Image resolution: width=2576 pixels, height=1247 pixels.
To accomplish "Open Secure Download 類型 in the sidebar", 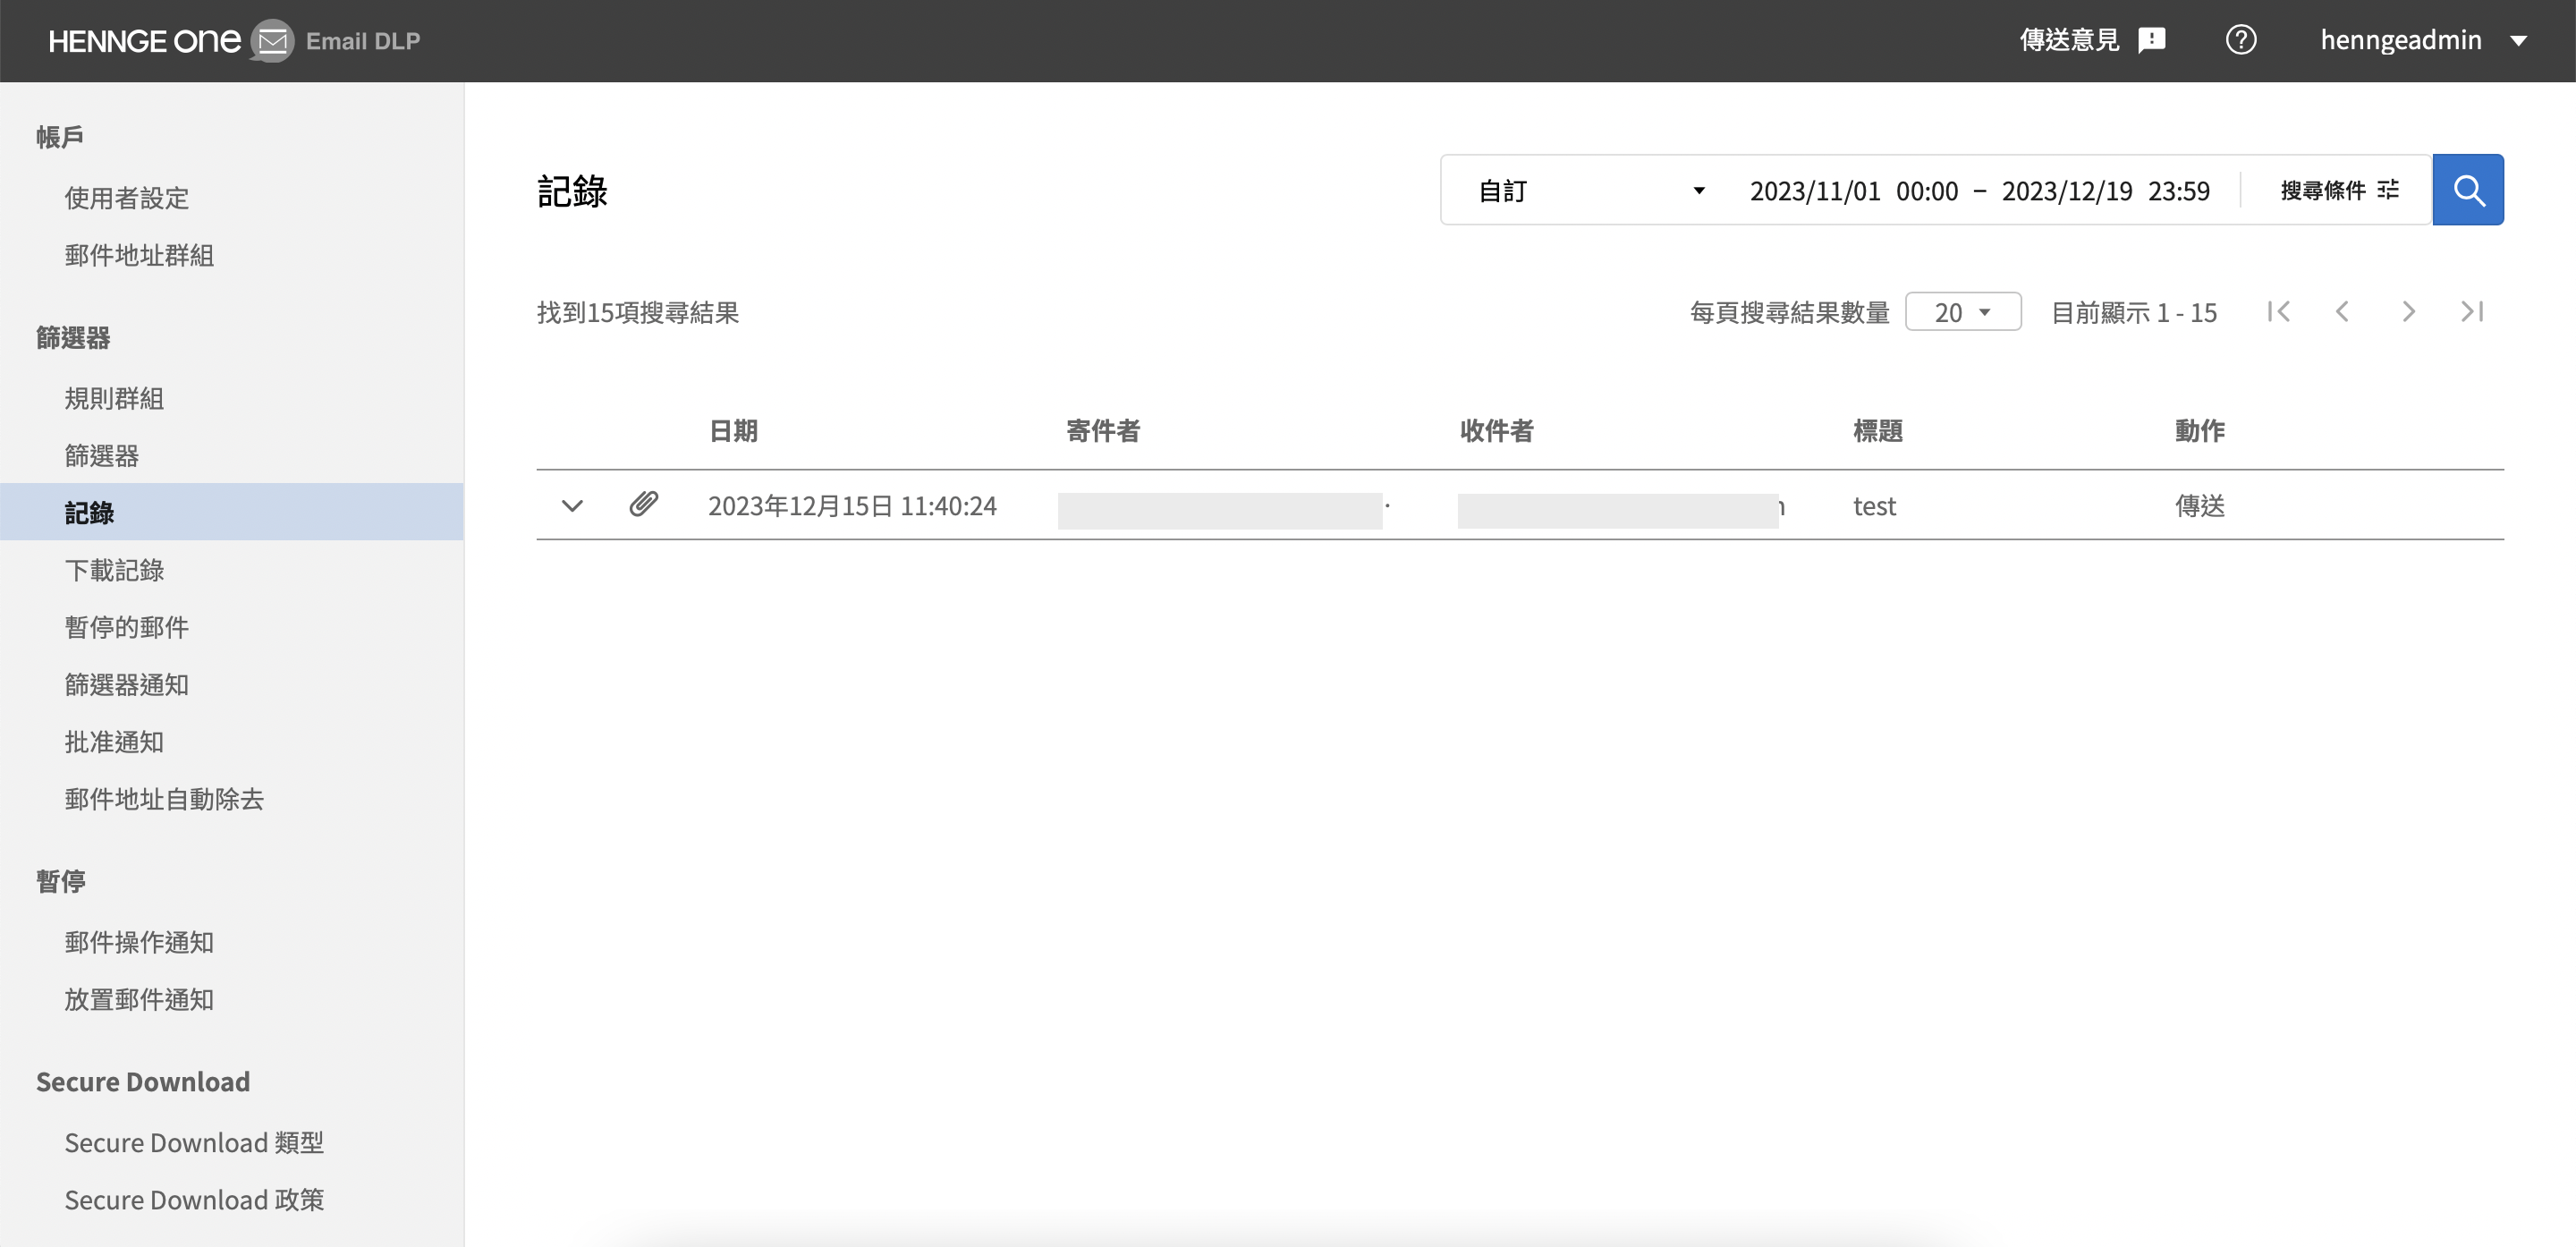I will 194,1142.
